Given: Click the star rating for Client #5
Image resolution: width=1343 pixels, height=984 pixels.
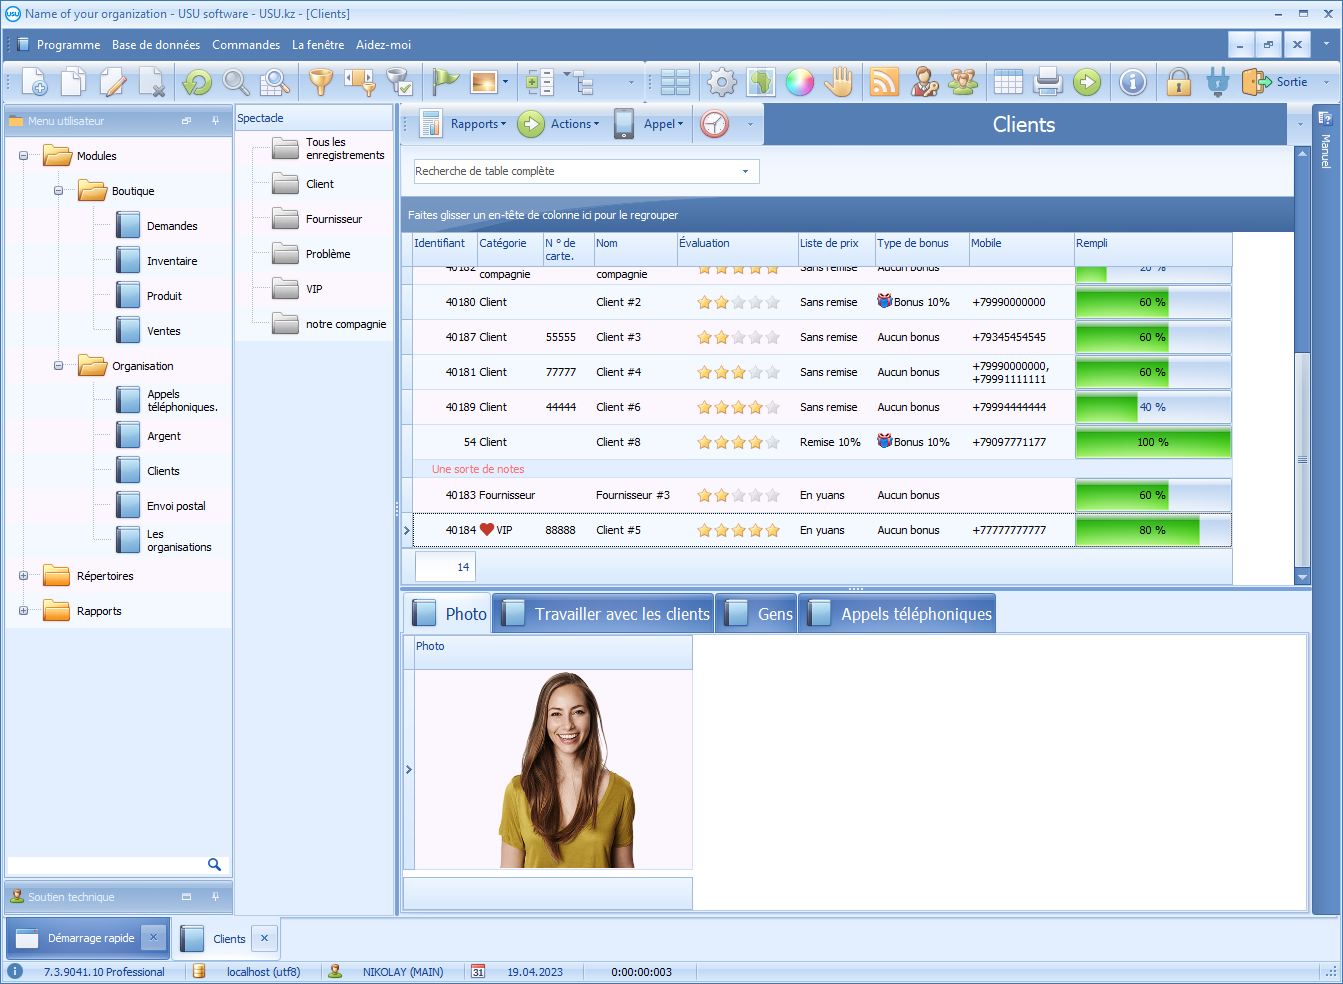Looking at the screenshot, I should [x=738, y=530].
